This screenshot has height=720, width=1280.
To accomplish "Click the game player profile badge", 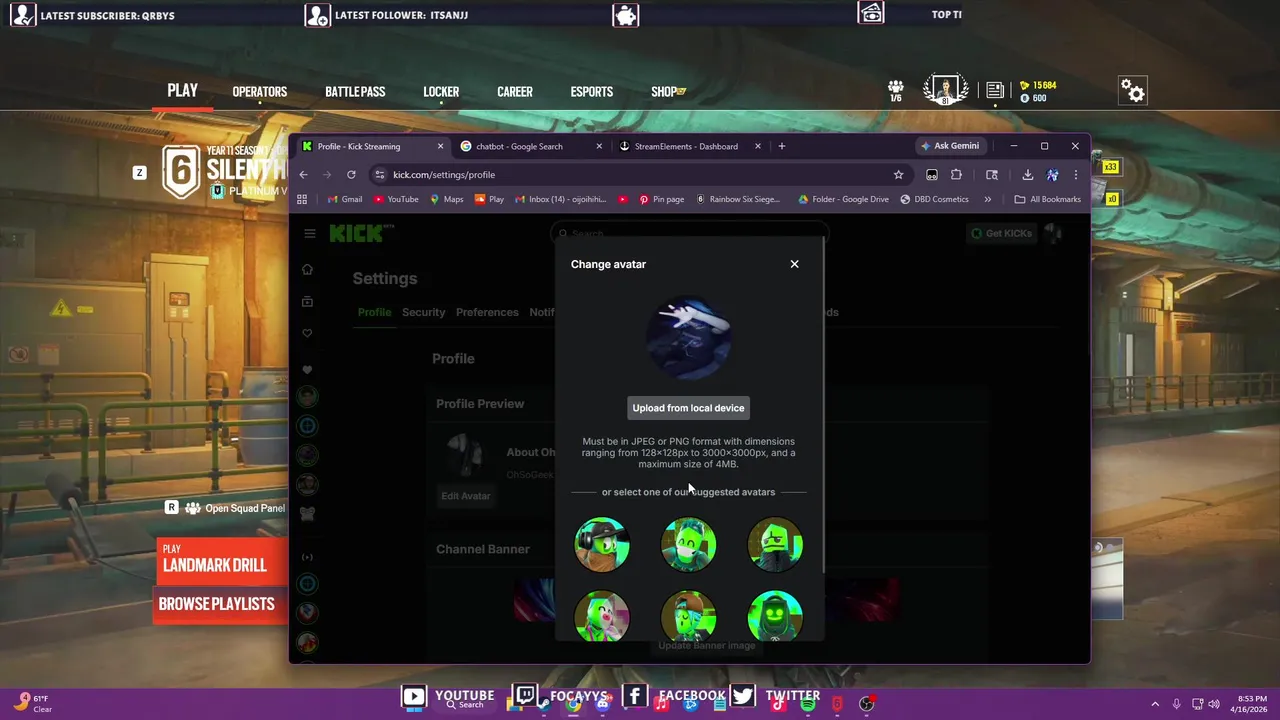I will pos(945,90).
